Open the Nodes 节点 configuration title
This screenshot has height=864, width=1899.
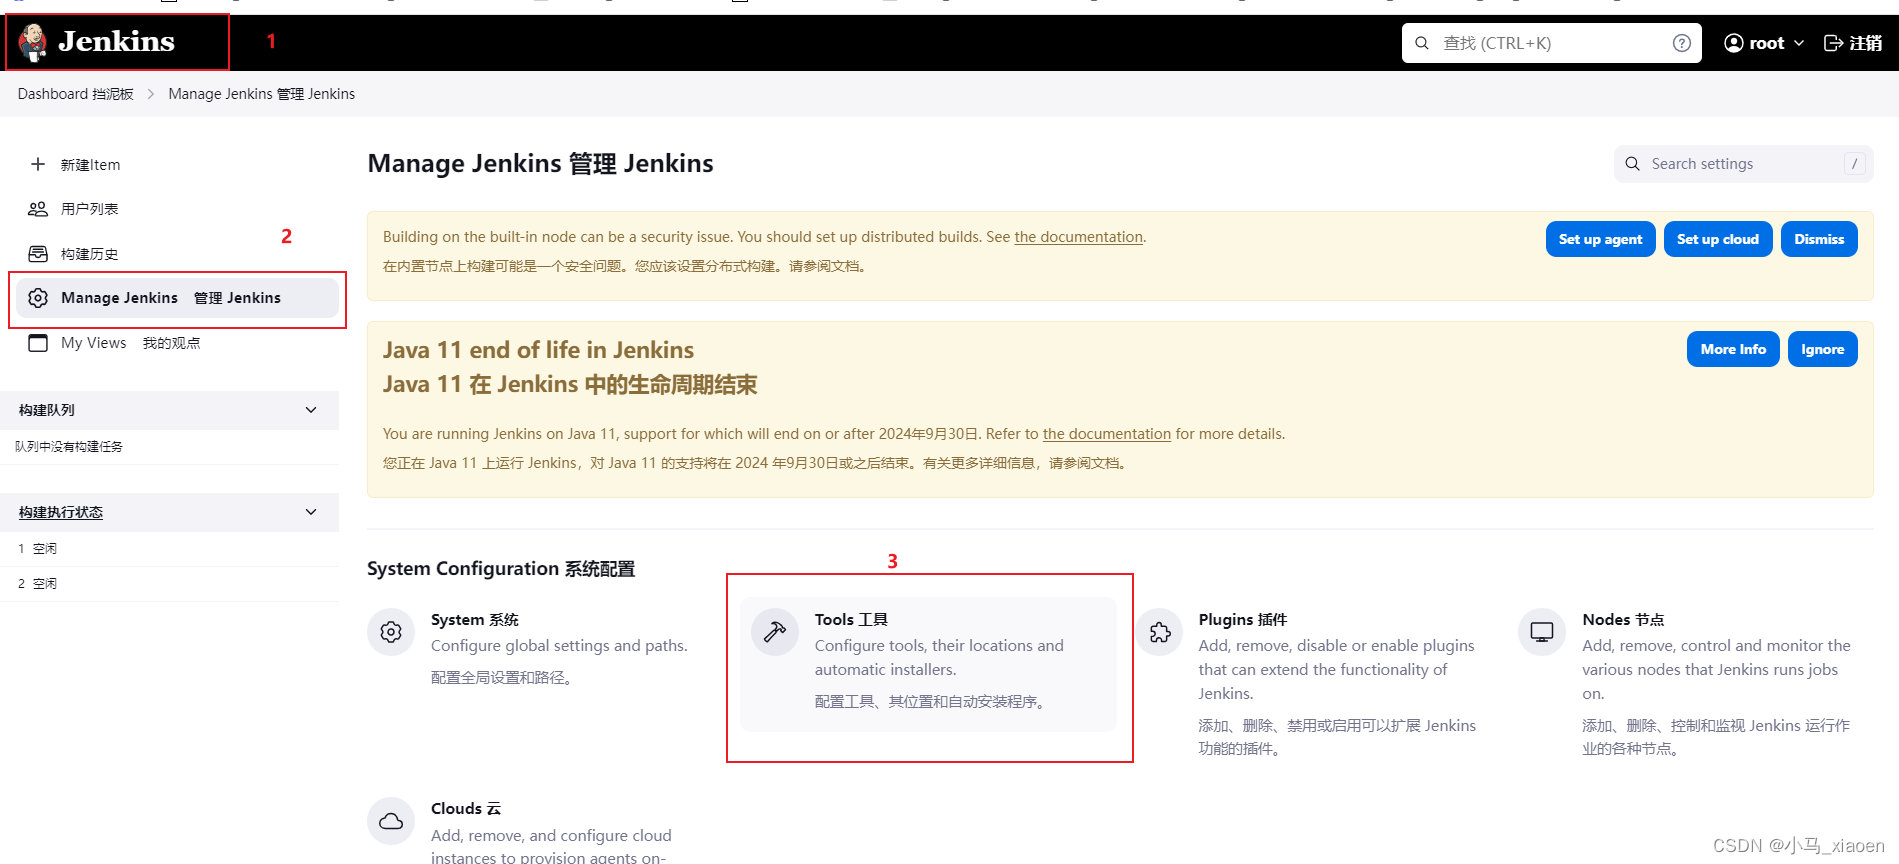click(x=1623, y=620)
